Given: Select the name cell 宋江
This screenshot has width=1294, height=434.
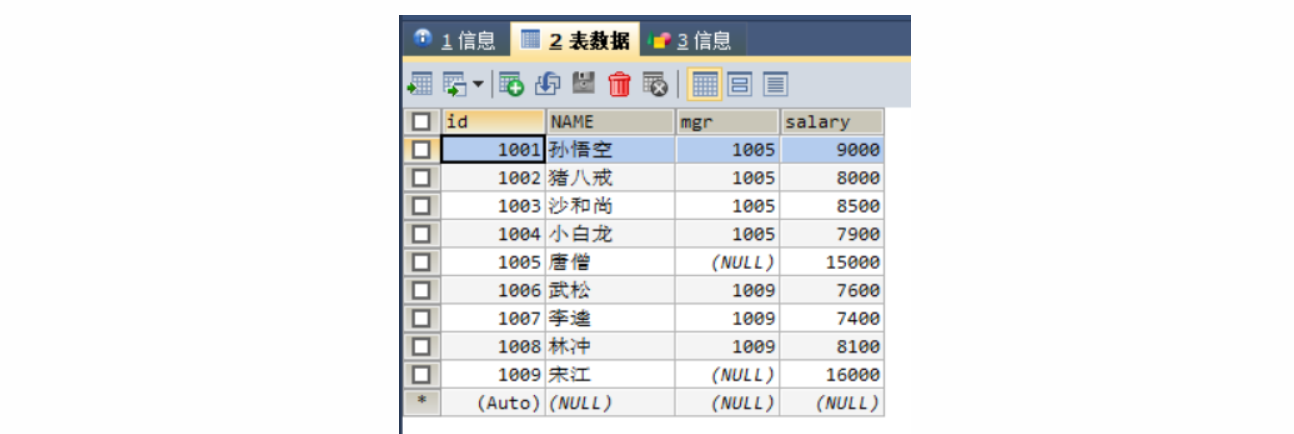Looking at the screenshot, I should (610, 375).
